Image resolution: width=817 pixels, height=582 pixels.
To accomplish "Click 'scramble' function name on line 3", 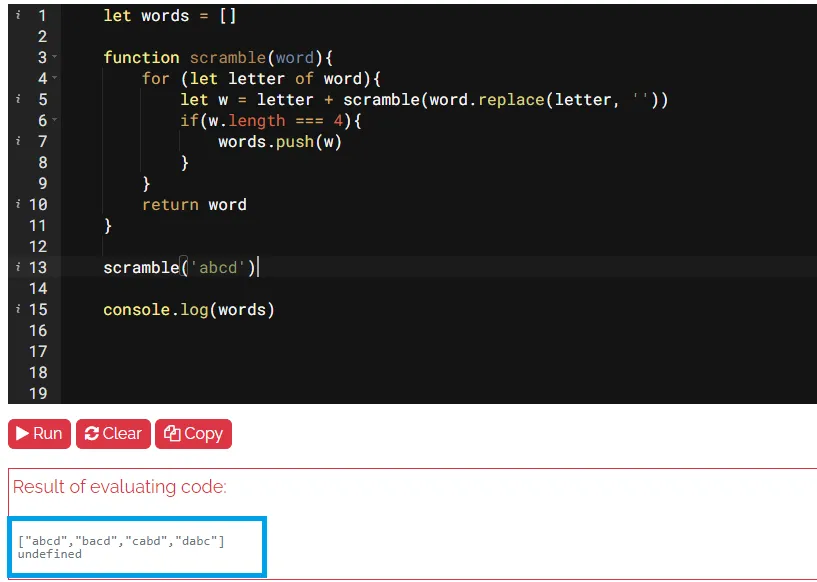I will (228, 57).
